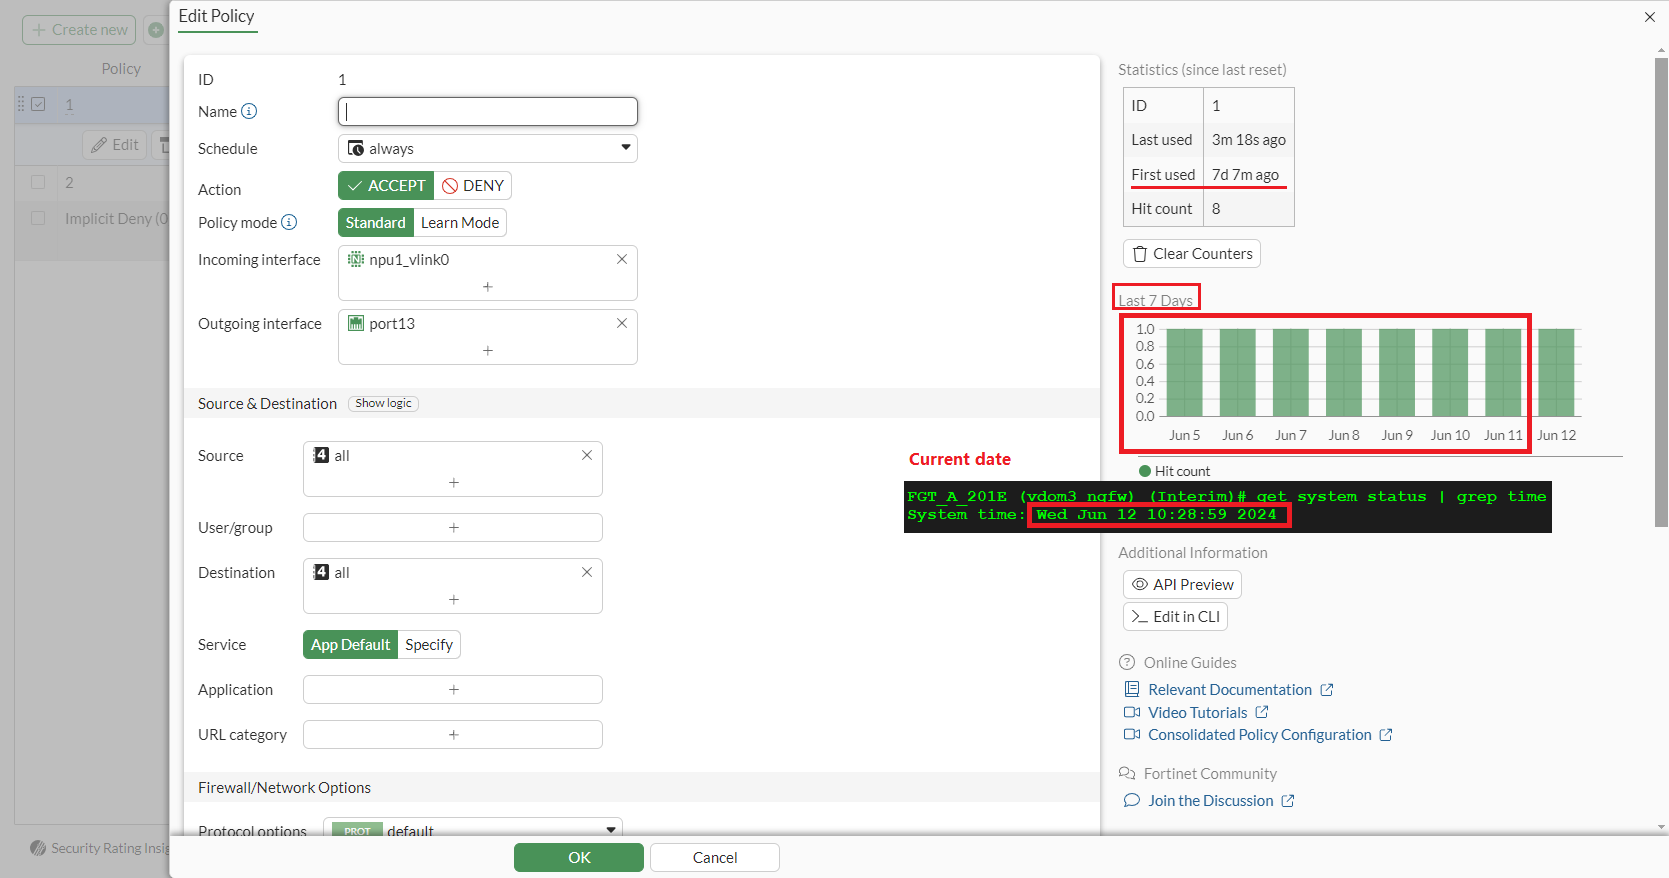This screenshot has height=878, width=1669.
Task: Open Join the Discussion external icon
Action: 1288,801
